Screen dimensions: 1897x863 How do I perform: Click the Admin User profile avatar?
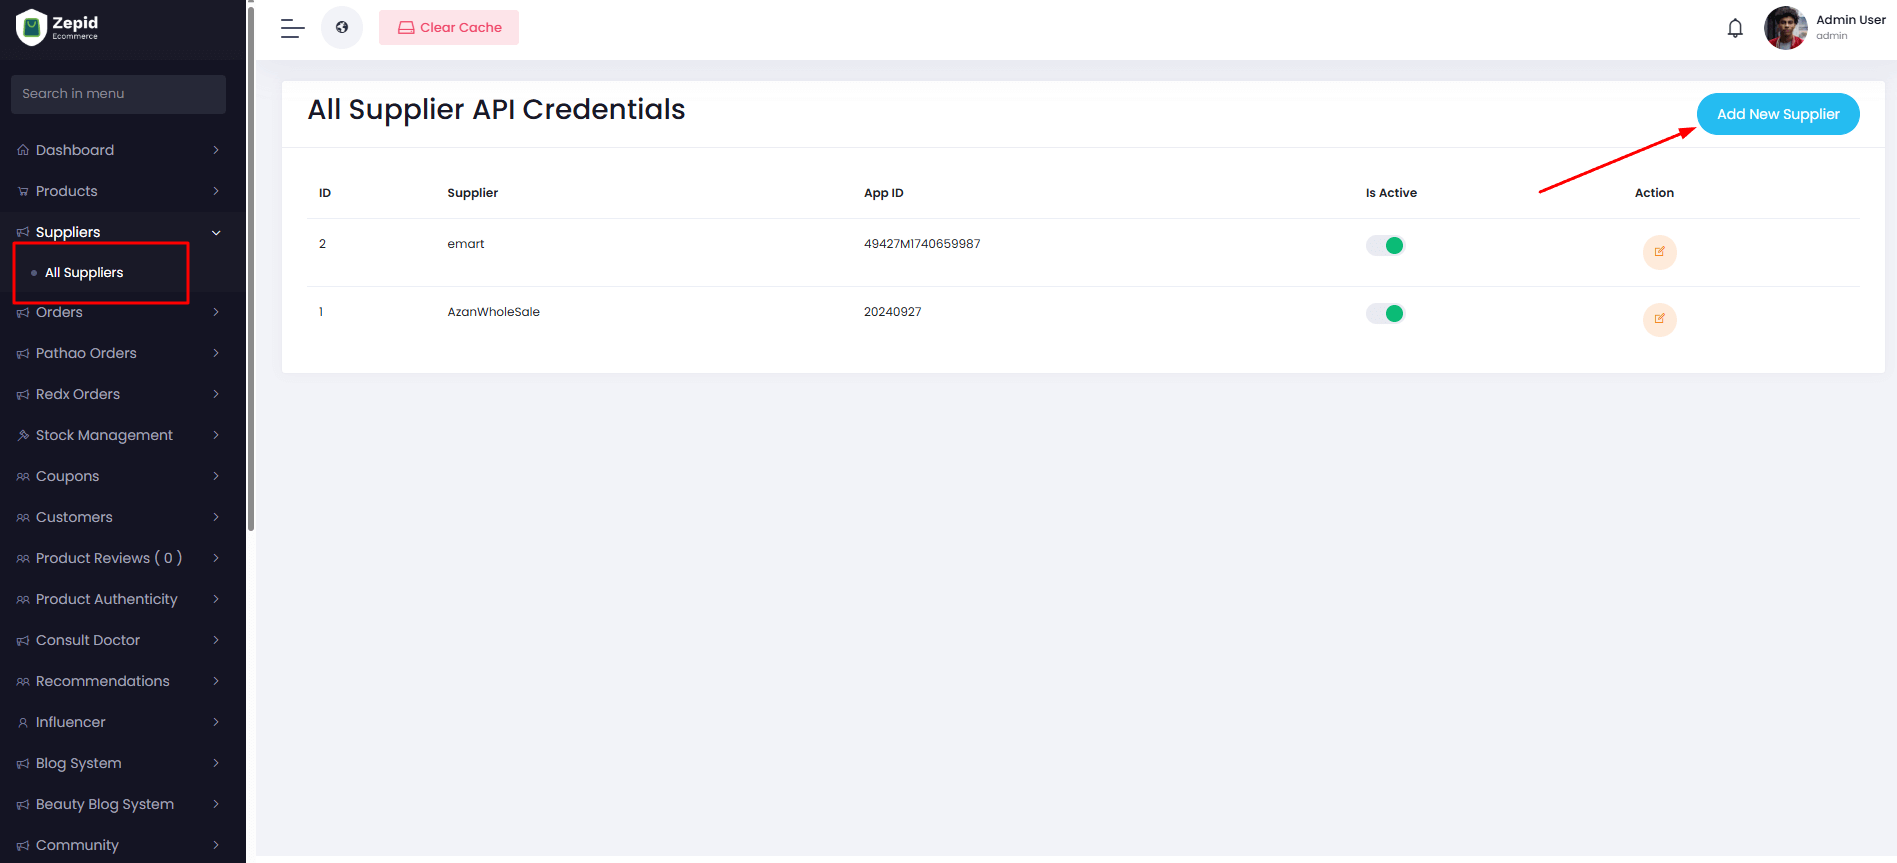pos(1785,28)
